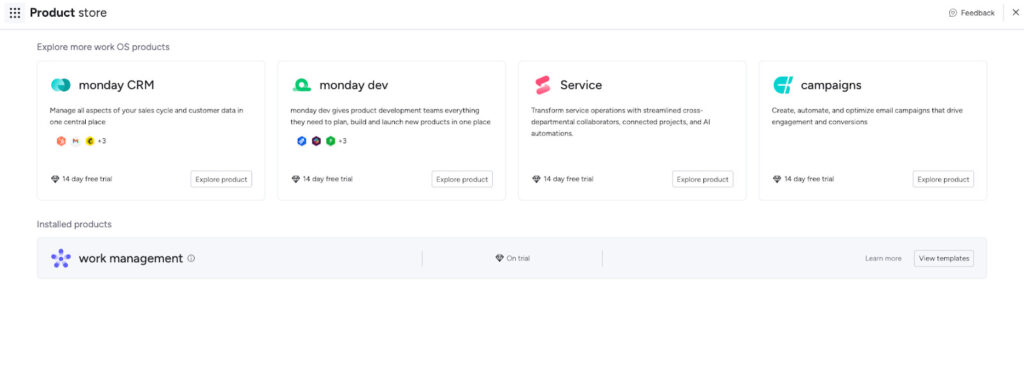Click the diamond trial icon in campaigns card
The height and width of the screenshot is (373, 1024).
coord(777,179)
